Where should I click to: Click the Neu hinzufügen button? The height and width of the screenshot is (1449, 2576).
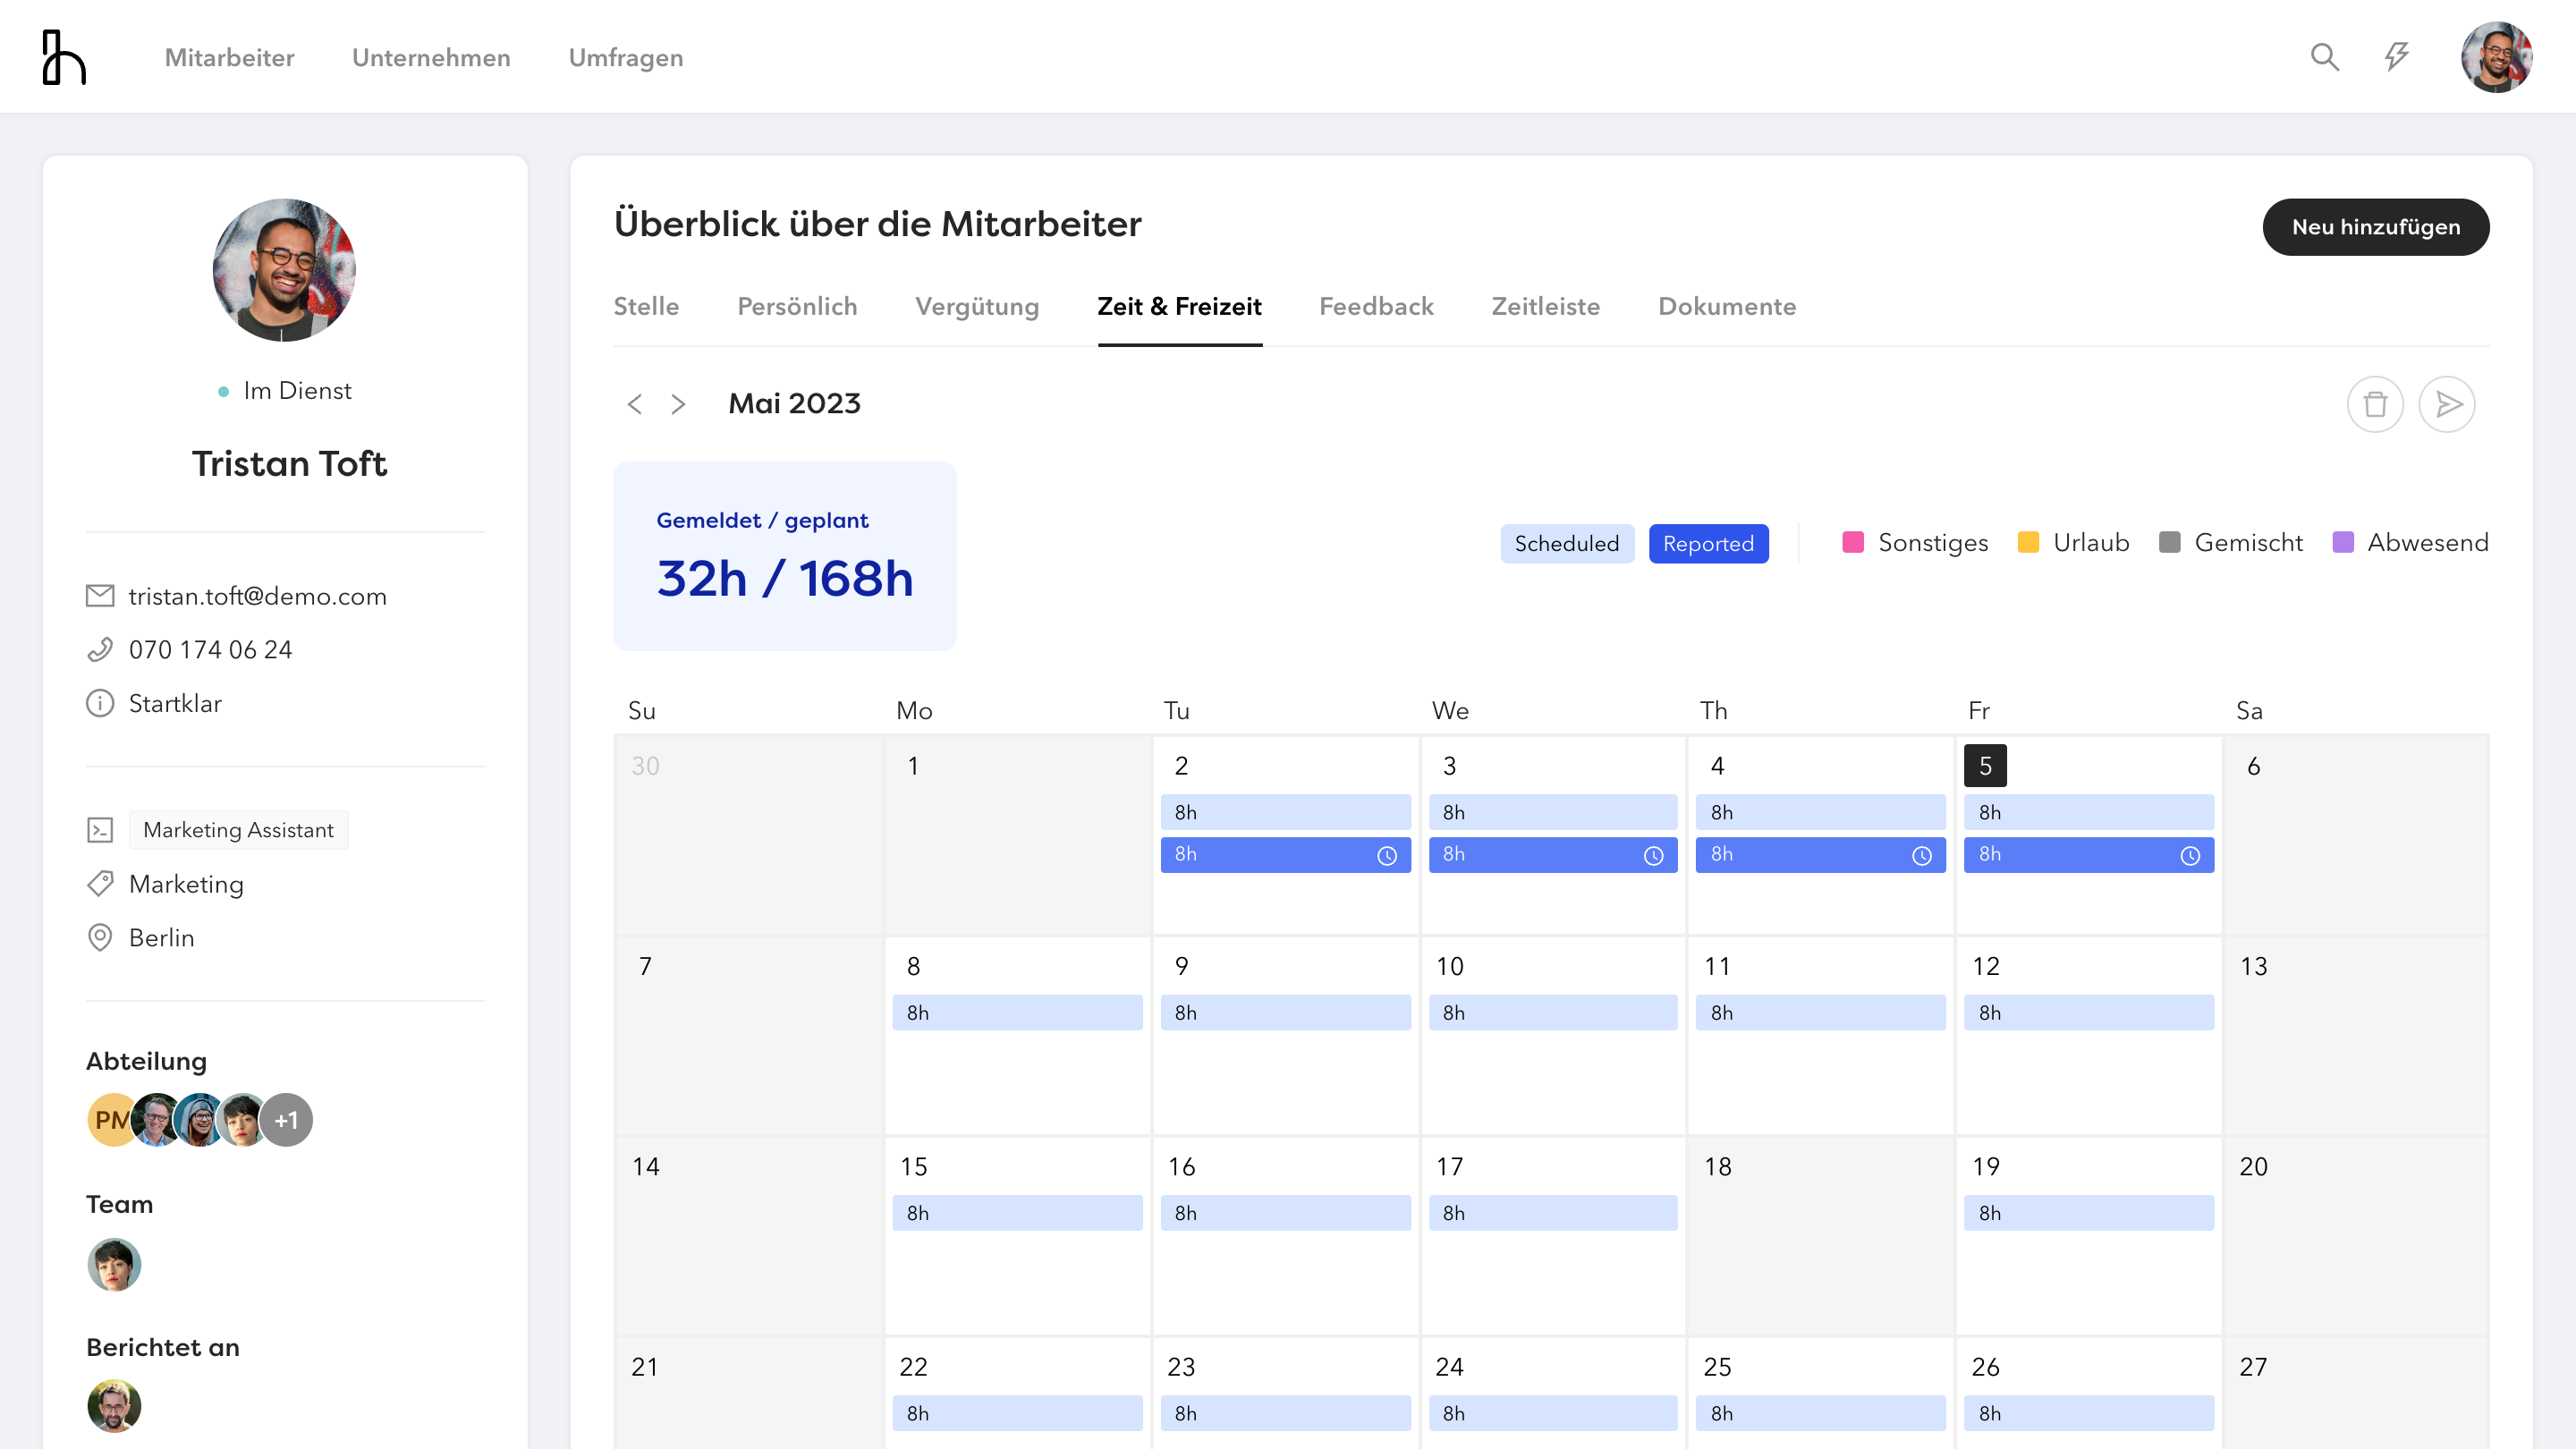click(x=2376, y=227)
